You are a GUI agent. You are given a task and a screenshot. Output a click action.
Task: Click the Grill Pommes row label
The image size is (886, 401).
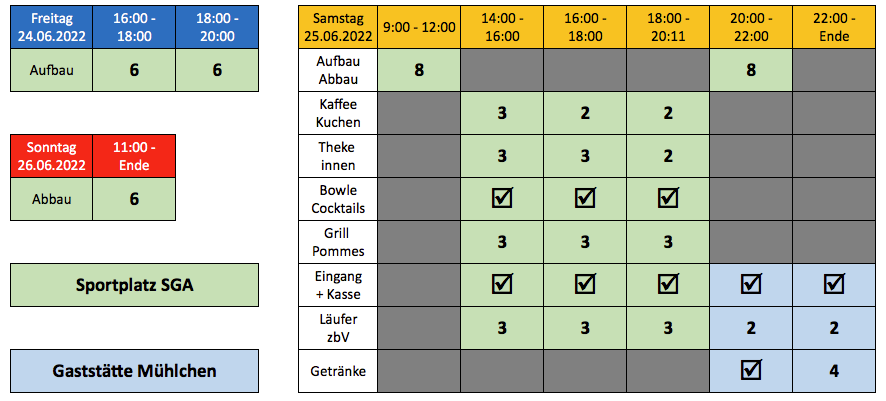tap(339, 241)
